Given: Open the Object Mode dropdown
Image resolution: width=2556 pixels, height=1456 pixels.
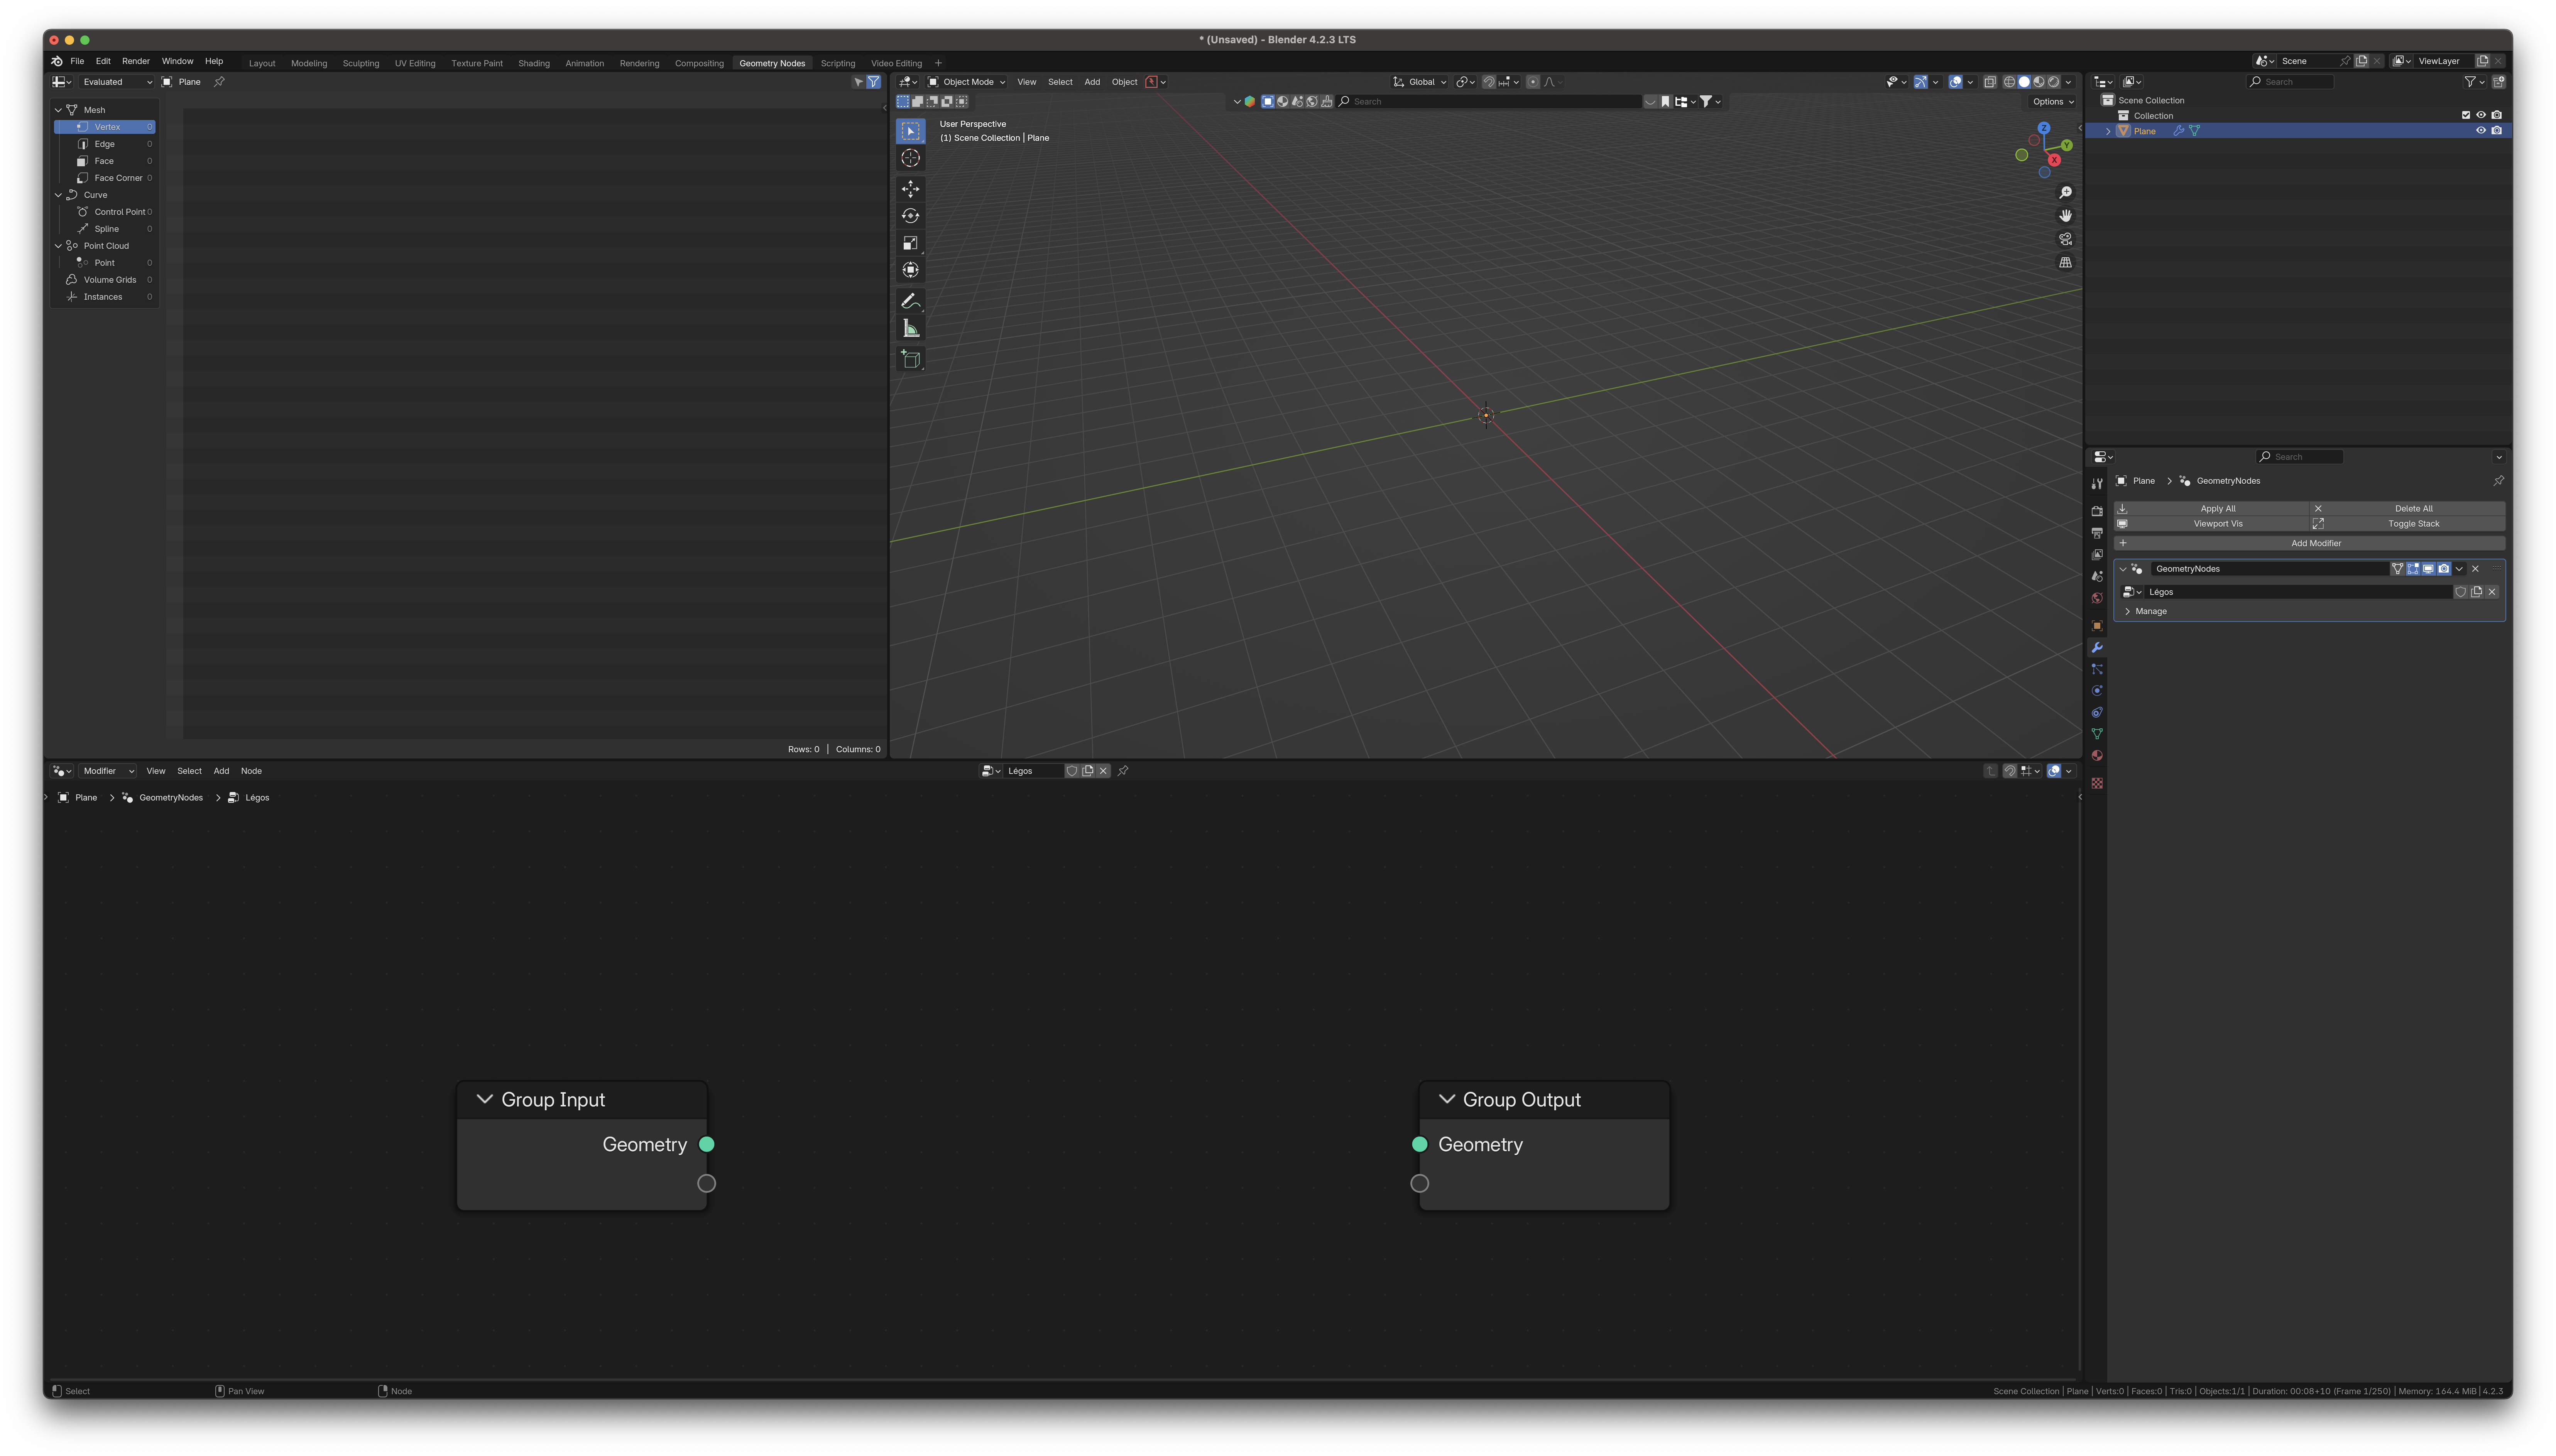Looking at the screenshot, I should (966, 82).
